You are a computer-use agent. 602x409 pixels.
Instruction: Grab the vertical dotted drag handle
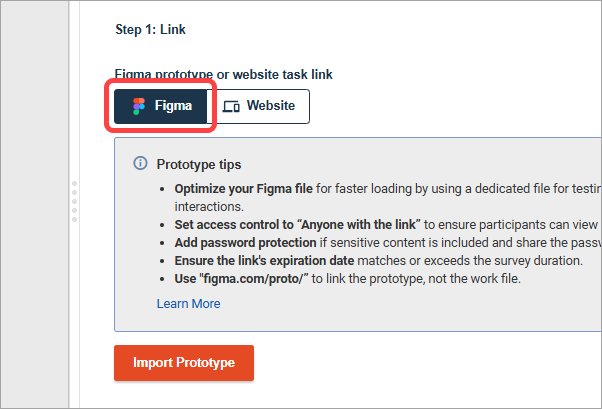tap(74, 201)
